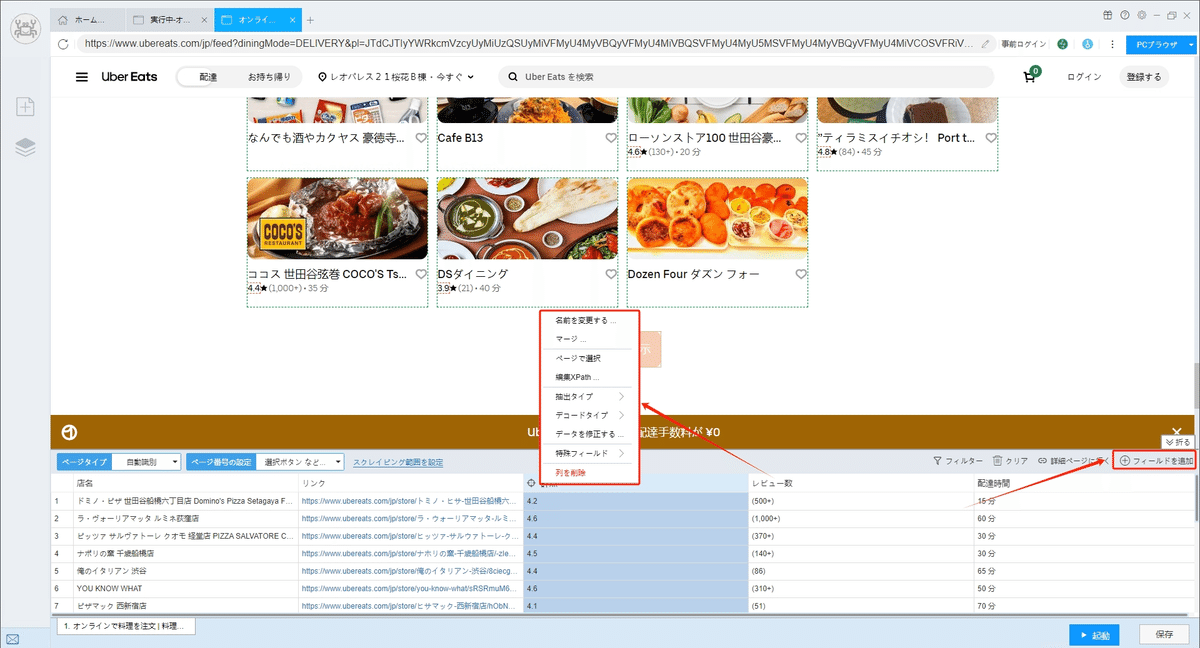Click 事前ログイン in browser toolbar
Image resolution: width=1200 pixels, height=648 pixels.
point(1023,44)
